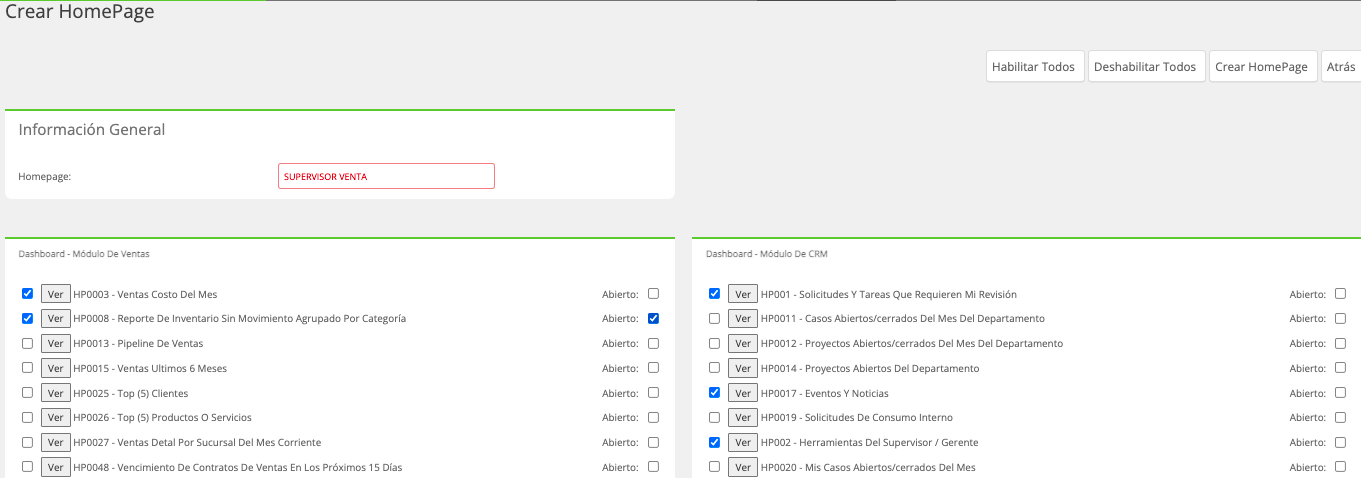Toggle Abierto for HP0013 Pipeline De Ventas
1361x478 pixels.
coord(653,343)
